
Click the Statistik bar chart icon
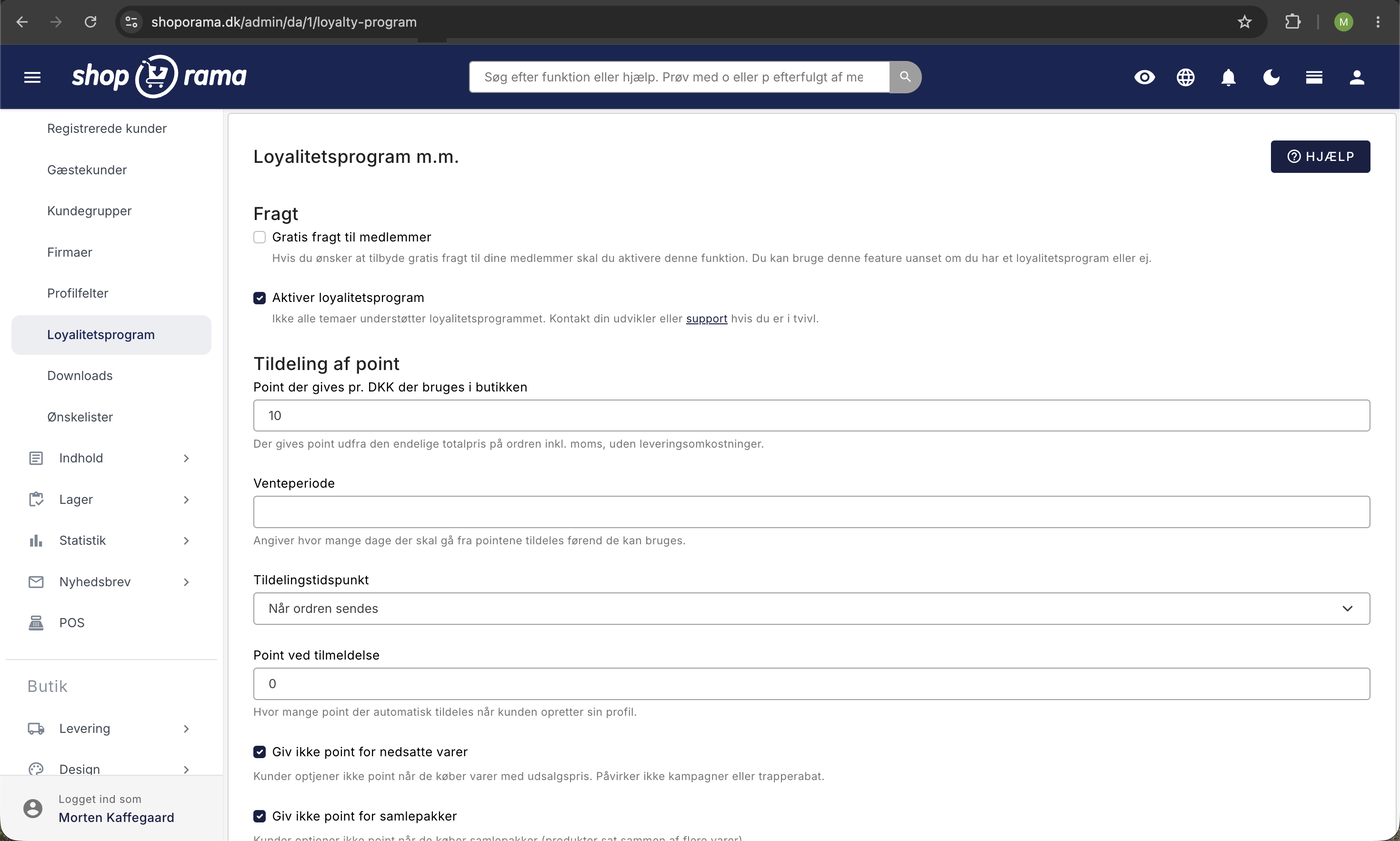point(36,540)
